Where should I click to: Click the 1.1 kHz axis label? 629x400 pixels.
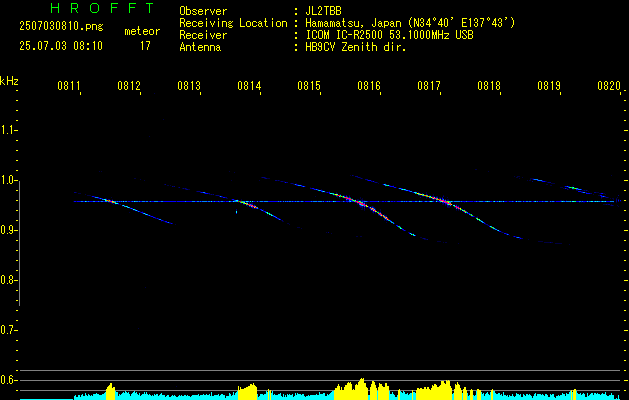8,130
